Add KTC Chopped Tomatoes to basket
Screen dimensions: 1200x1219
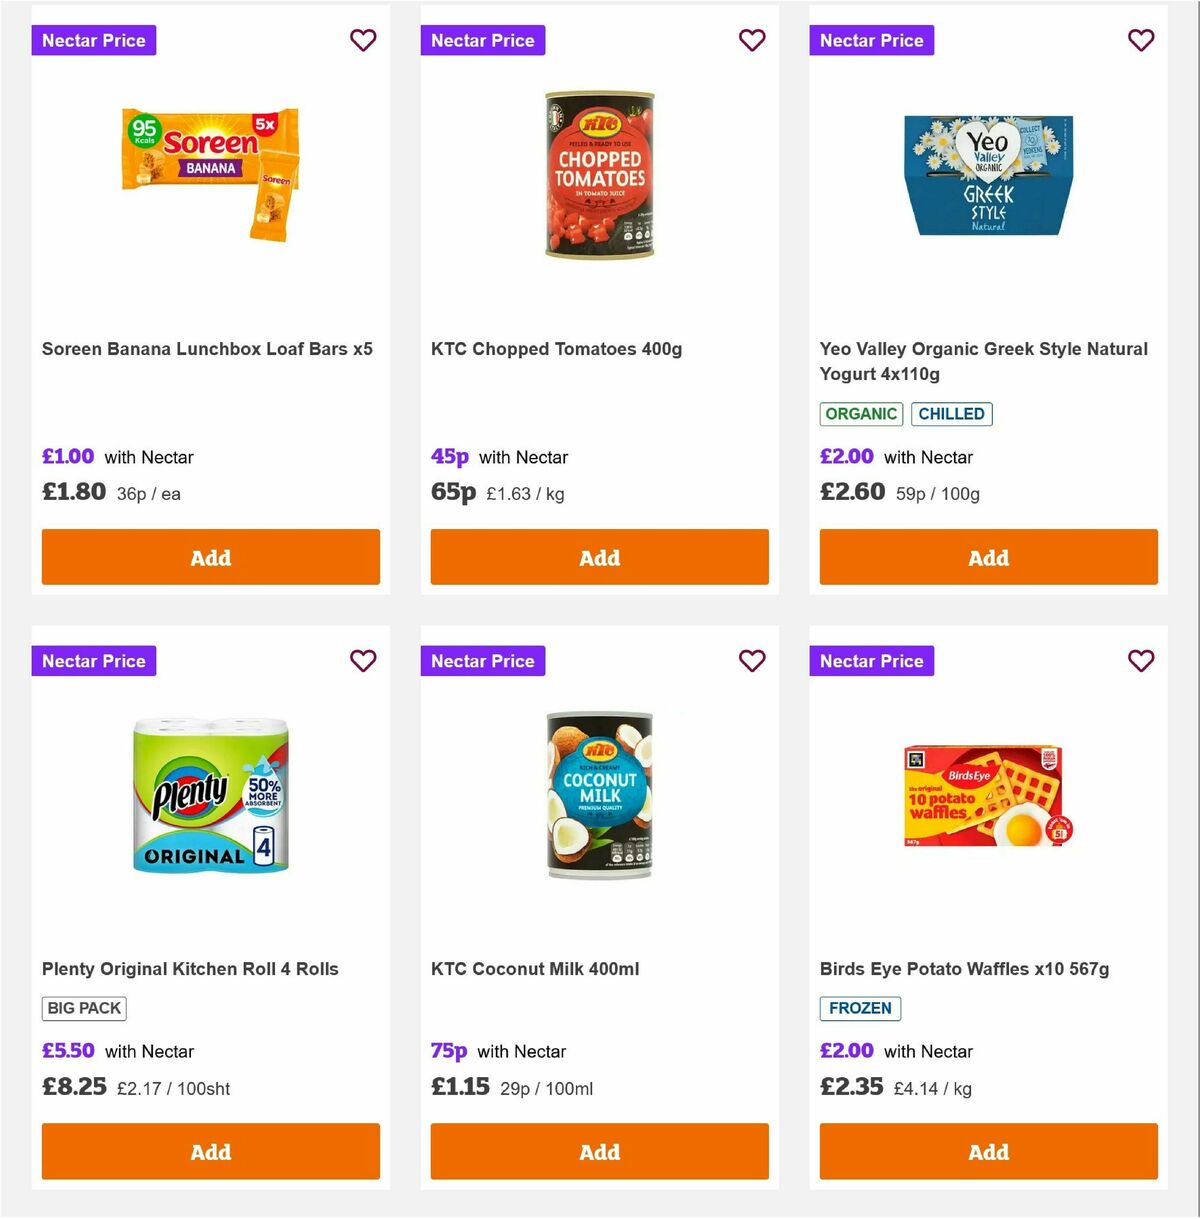click(599, 557)
